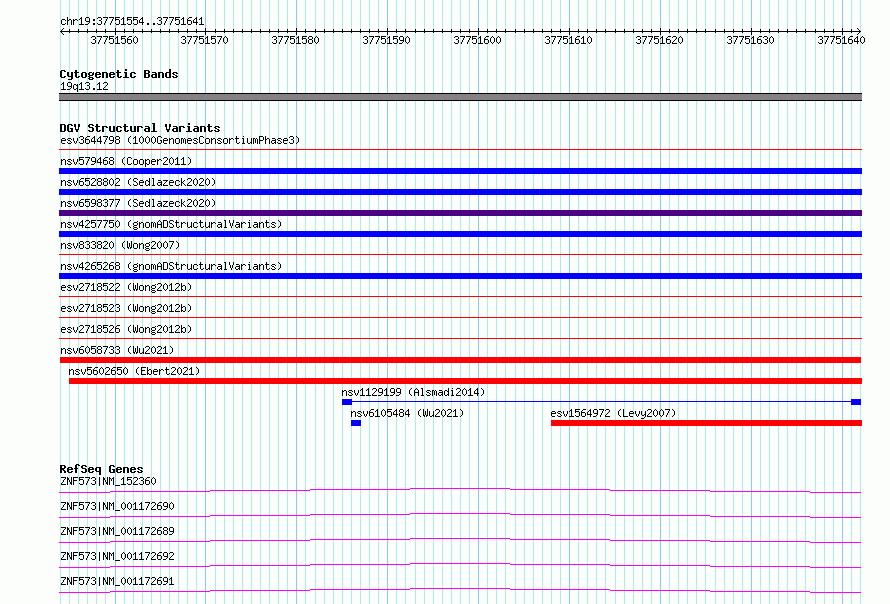Open gene label ZNF573|NM_001172690
The image size is (890, 604).
click(117, 506)
